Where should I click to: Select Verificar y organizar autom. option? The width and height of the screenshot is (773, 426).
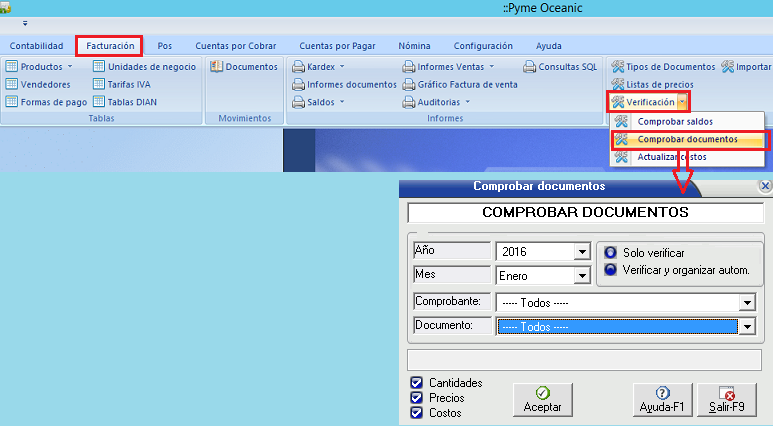point(610,270)
